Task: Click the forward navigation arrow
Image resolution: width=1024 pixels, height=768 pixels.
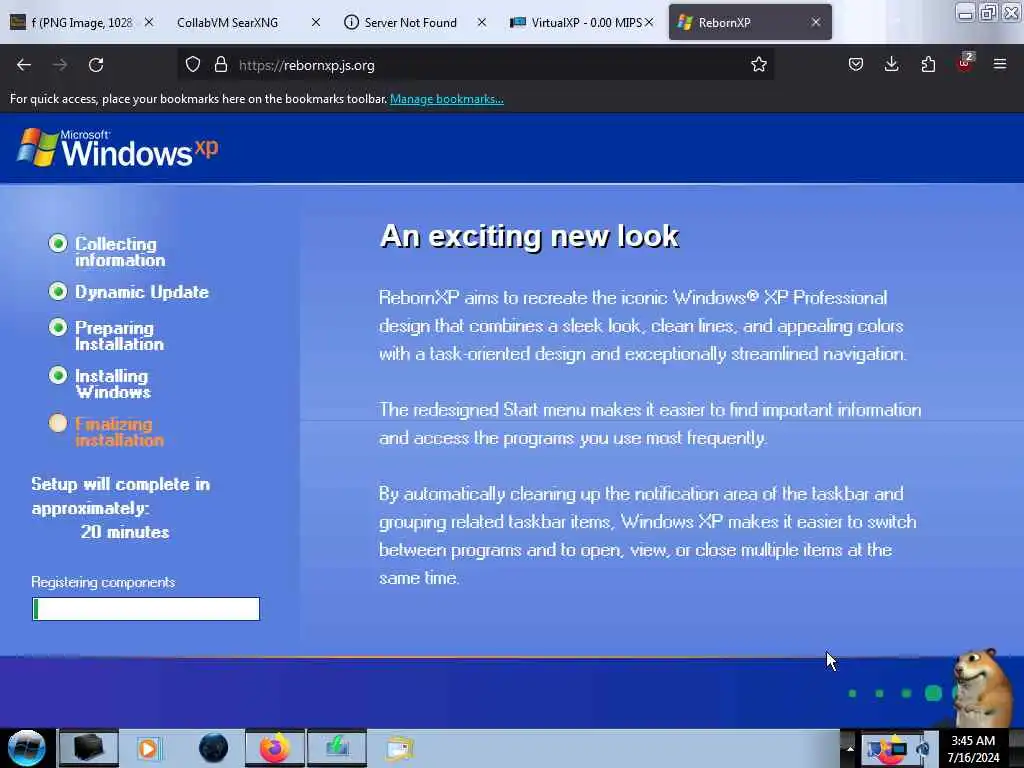Action: 60,65
